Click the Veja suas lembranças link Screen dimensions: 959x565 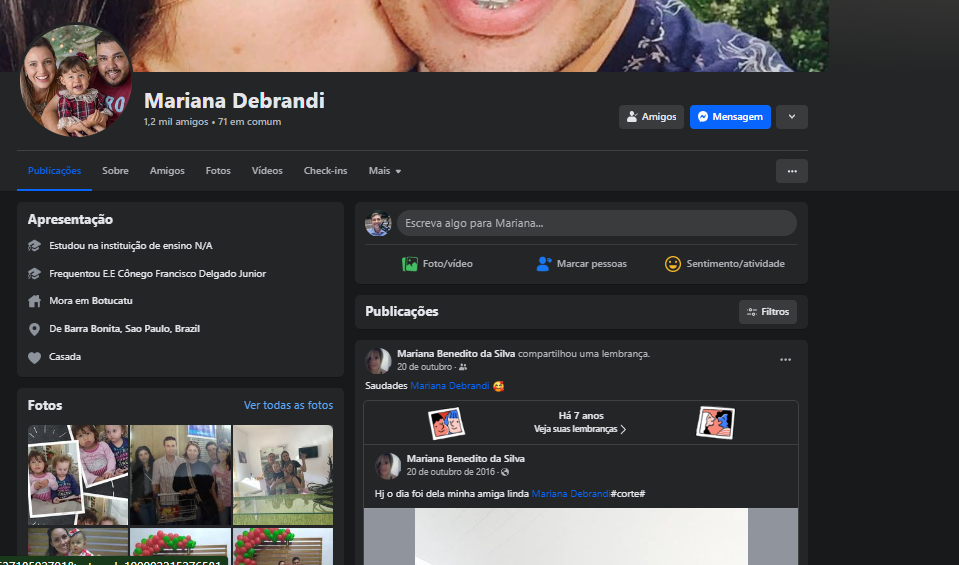580,429
